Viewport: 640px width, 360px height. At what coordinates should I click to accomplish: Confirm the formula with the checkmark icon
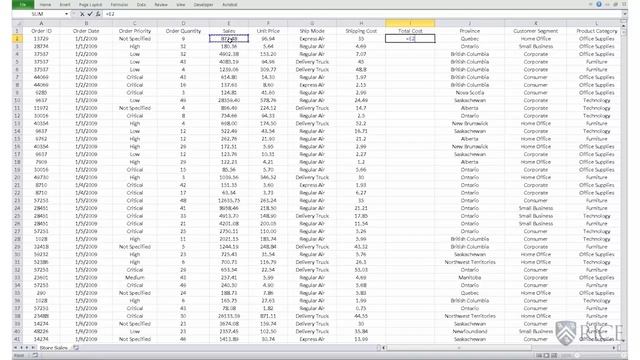(90, 14)
